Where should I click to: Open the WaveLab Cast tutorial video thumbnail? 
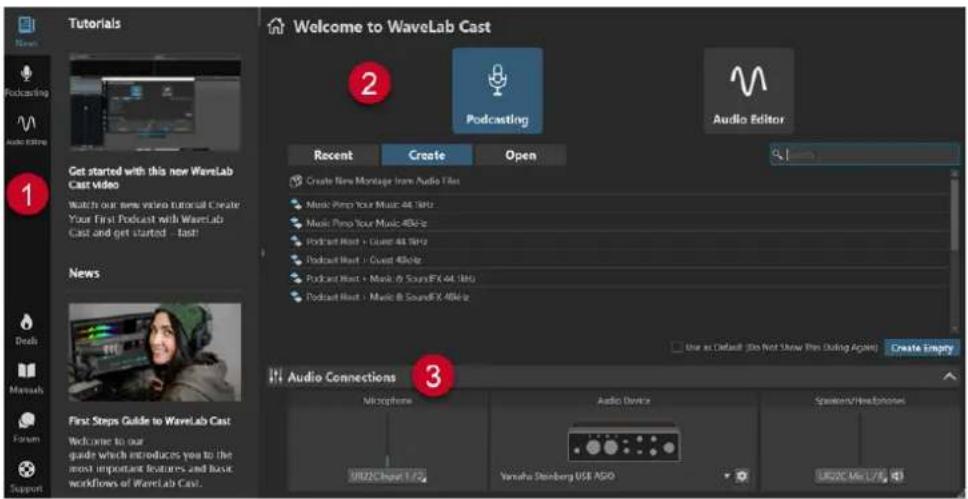pyautogui.click(x=155, y=103)
